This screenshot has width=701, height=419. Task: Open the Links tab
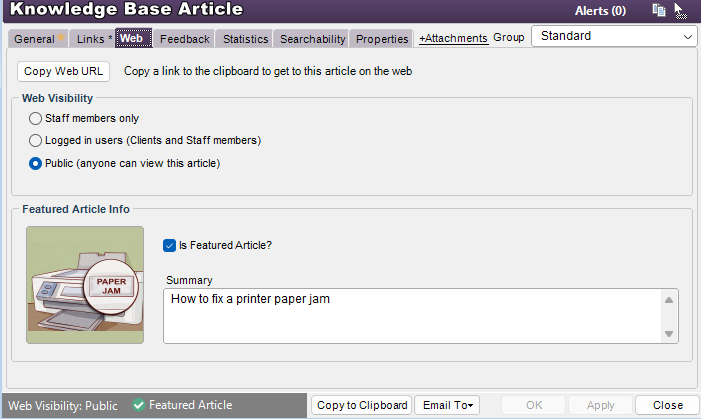click(91, 39)
